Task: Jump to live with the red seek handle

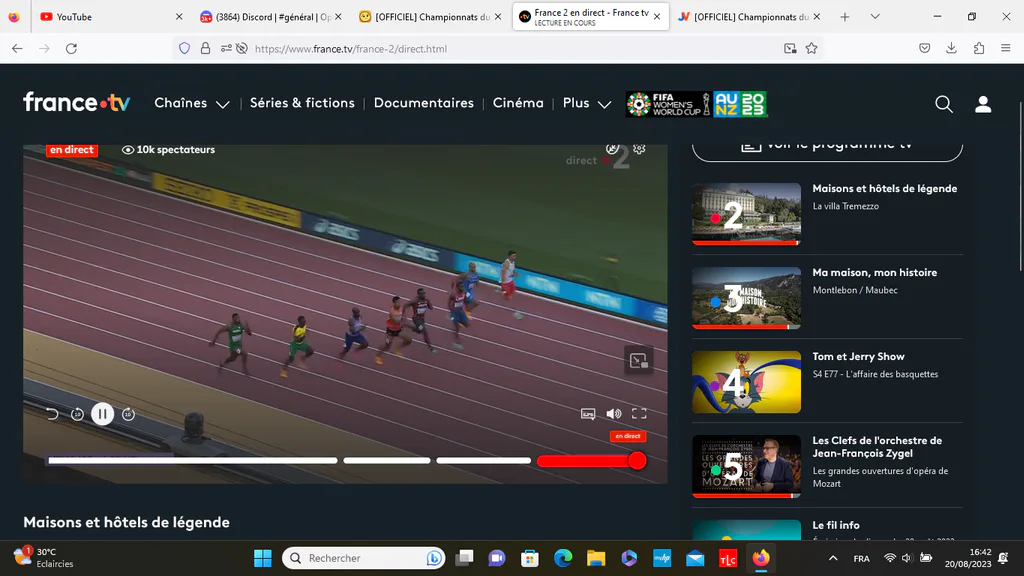Action: [637, 461]
